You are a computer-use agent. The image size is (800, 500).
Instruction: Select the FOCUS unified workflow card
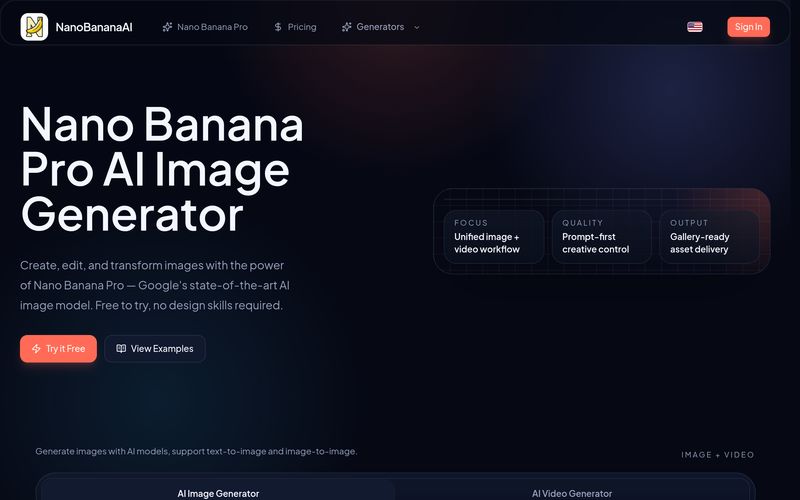[494, 237]
